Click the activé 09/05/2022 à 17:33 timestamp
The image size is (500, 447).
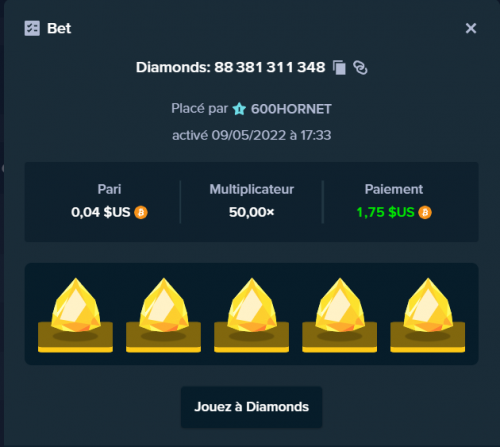pyautogui.click(x=252, y=135)
